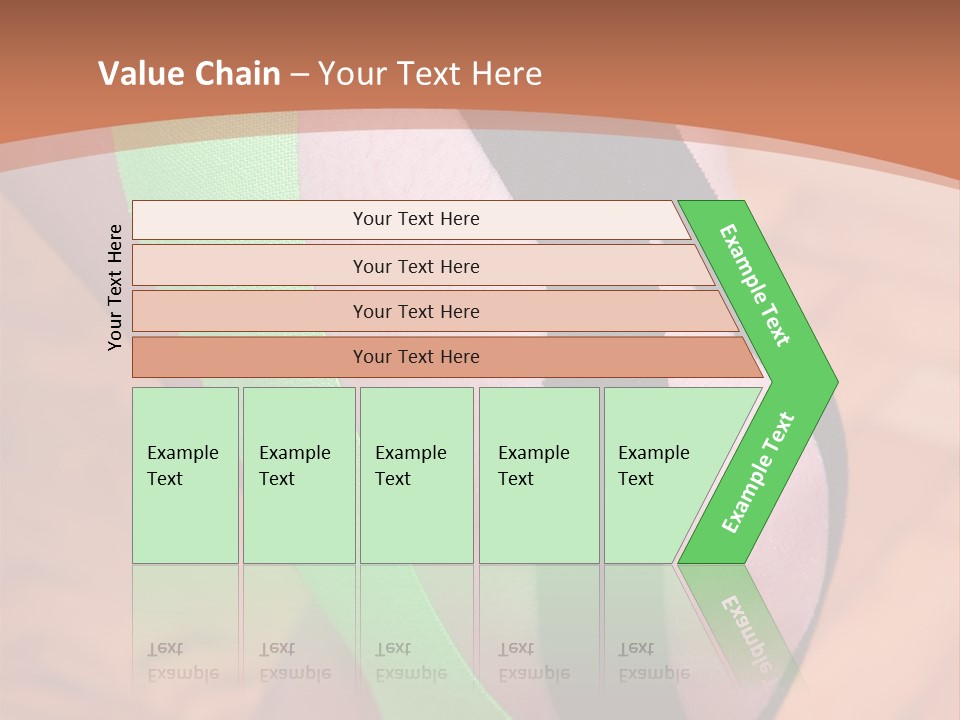Screen dimensions: 960x720
Task: Select the bold "Value Chain" title text
Action: pyautogui.click(x=189, y=73)
